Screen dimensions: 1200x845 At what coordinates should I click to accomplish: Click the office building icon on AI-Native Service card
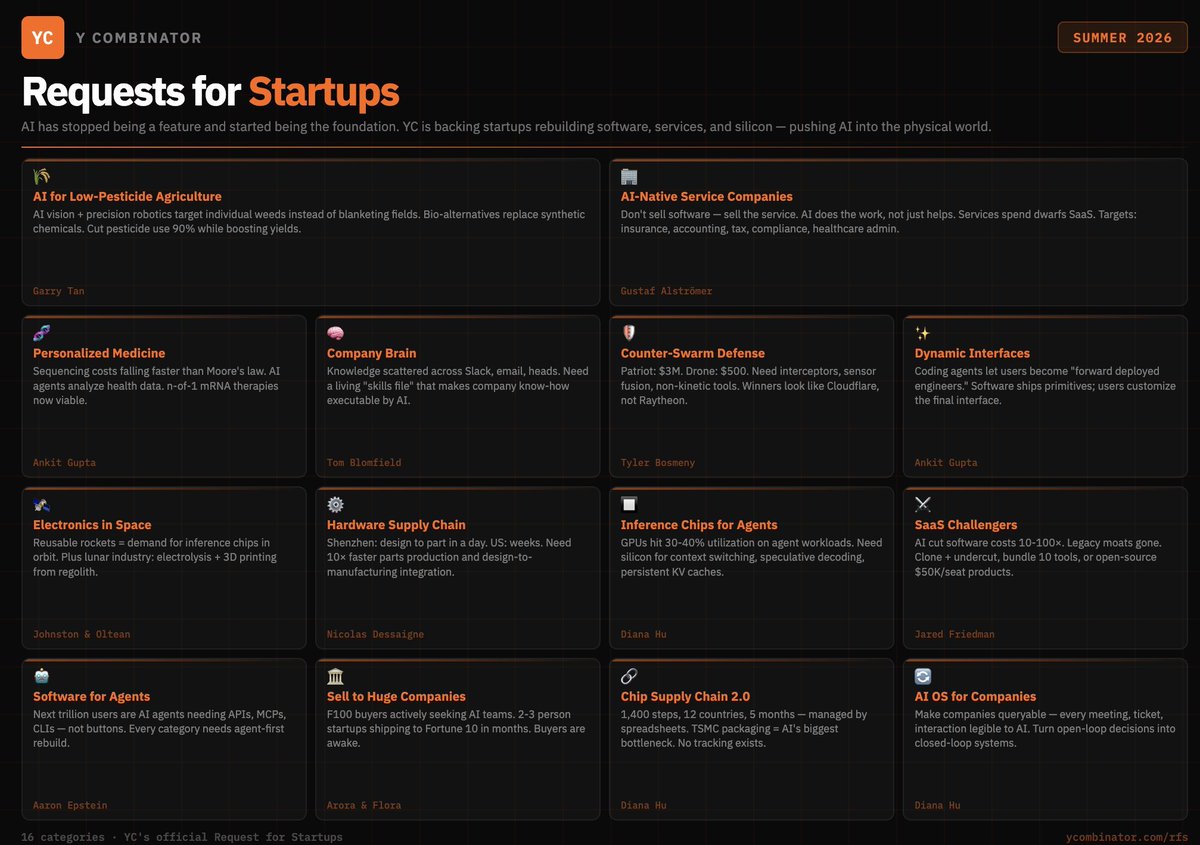tap(629, 177)
